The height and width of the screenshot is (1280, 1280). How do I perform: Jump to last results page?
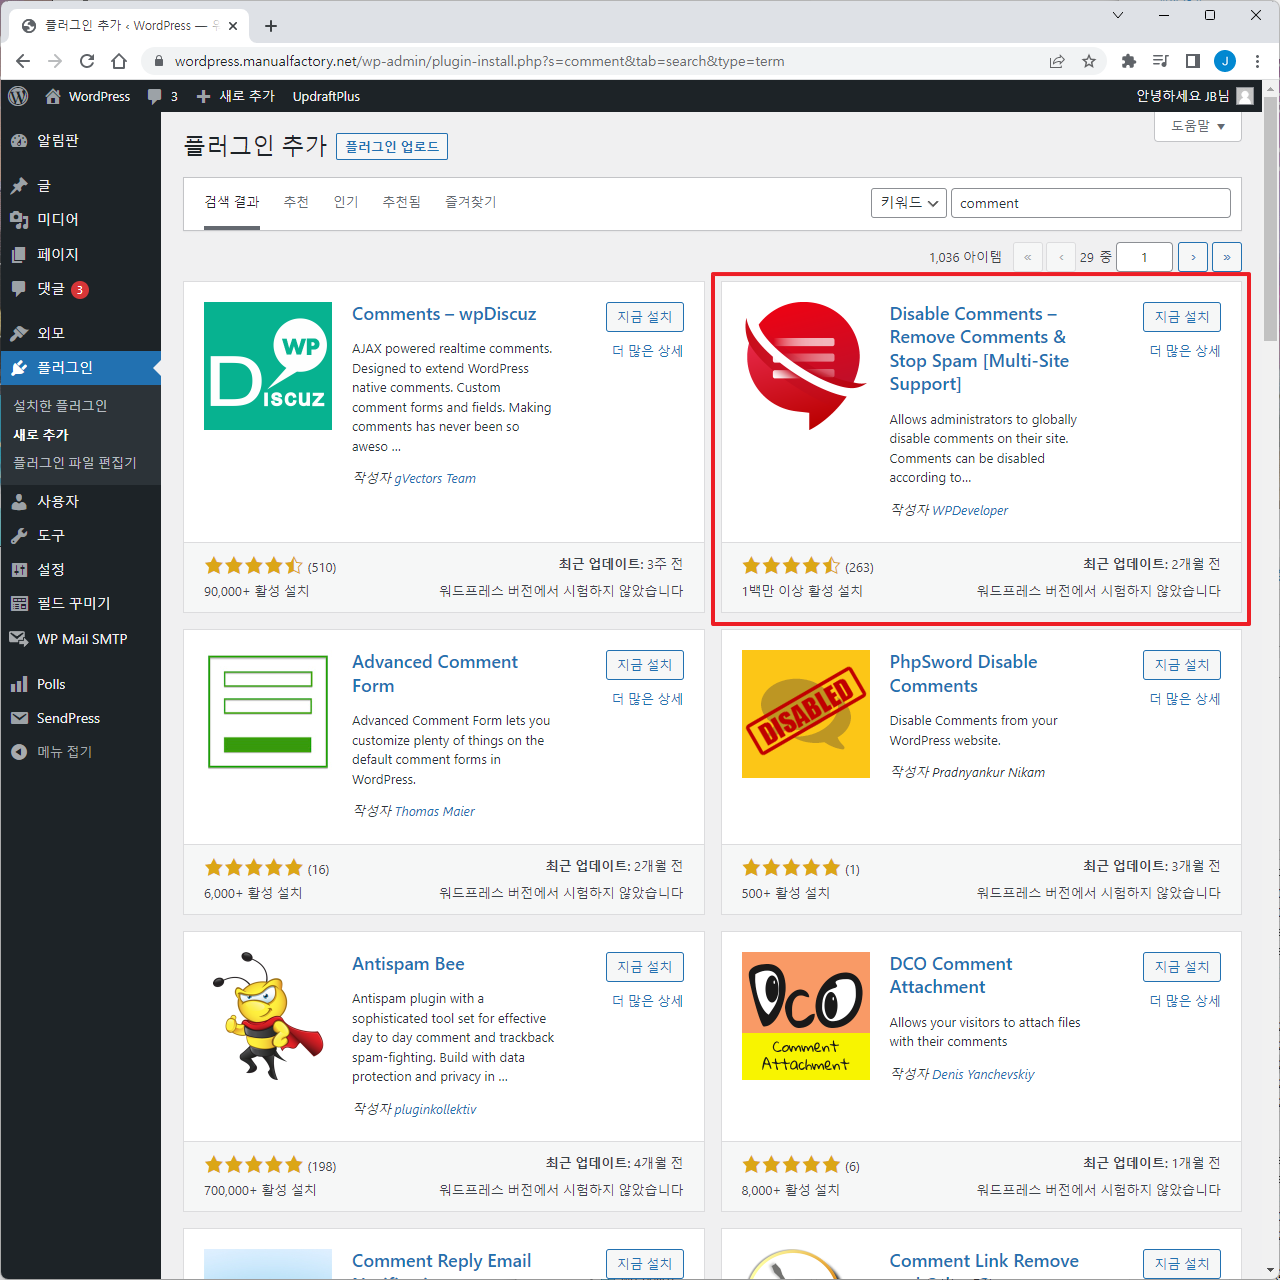pos(1227,257)
